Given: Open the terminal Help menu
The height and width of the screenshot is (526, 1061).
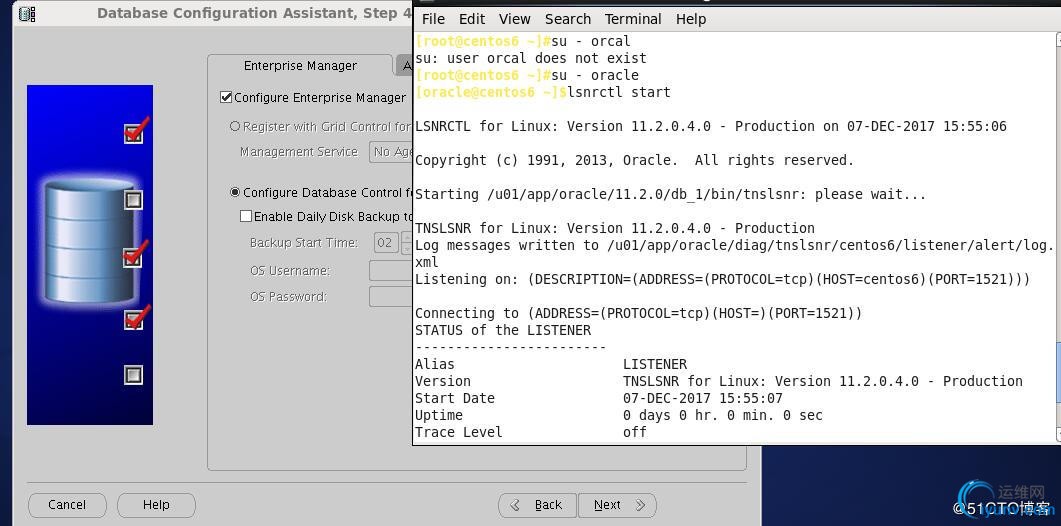Looking at the screenshot, I should (x=691, y=20).
